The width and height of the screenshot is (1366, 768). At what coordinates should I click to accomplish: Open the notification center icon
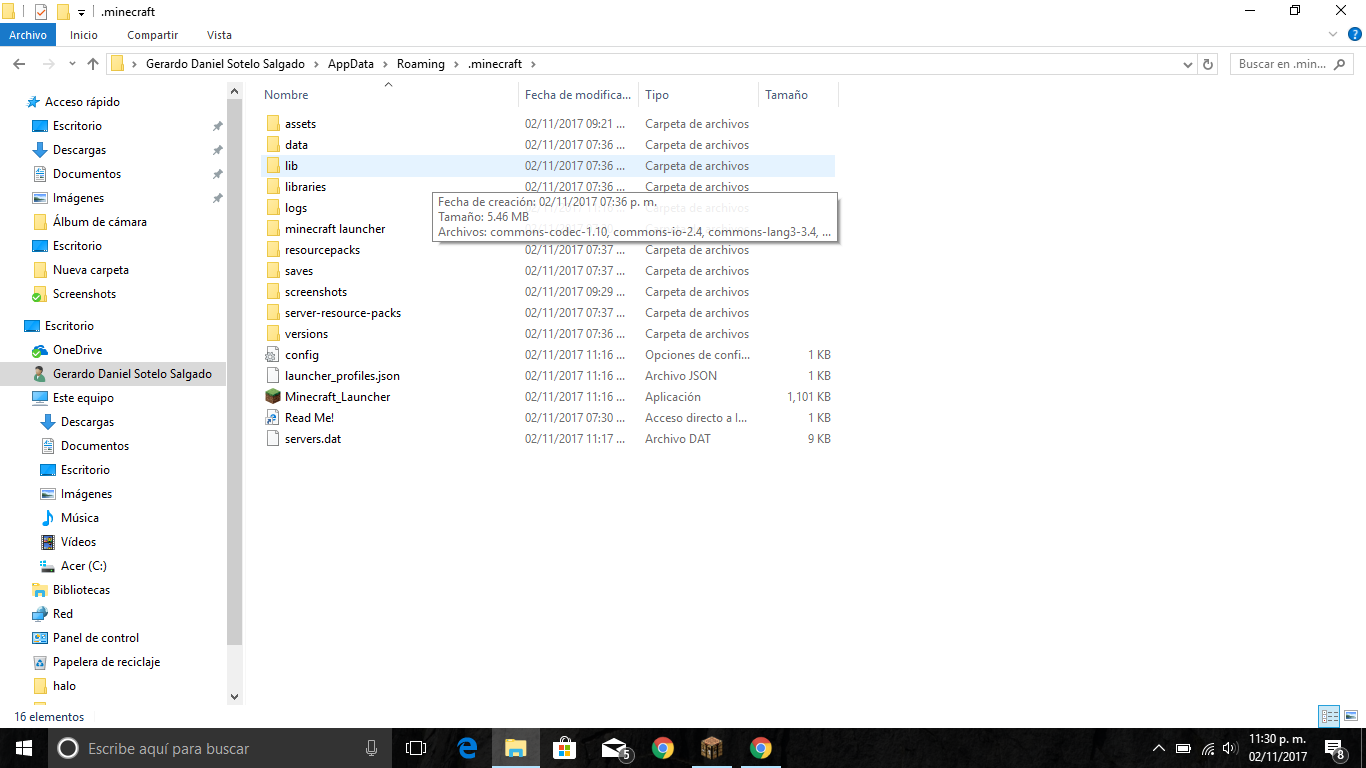click(x=1334, y=748)
